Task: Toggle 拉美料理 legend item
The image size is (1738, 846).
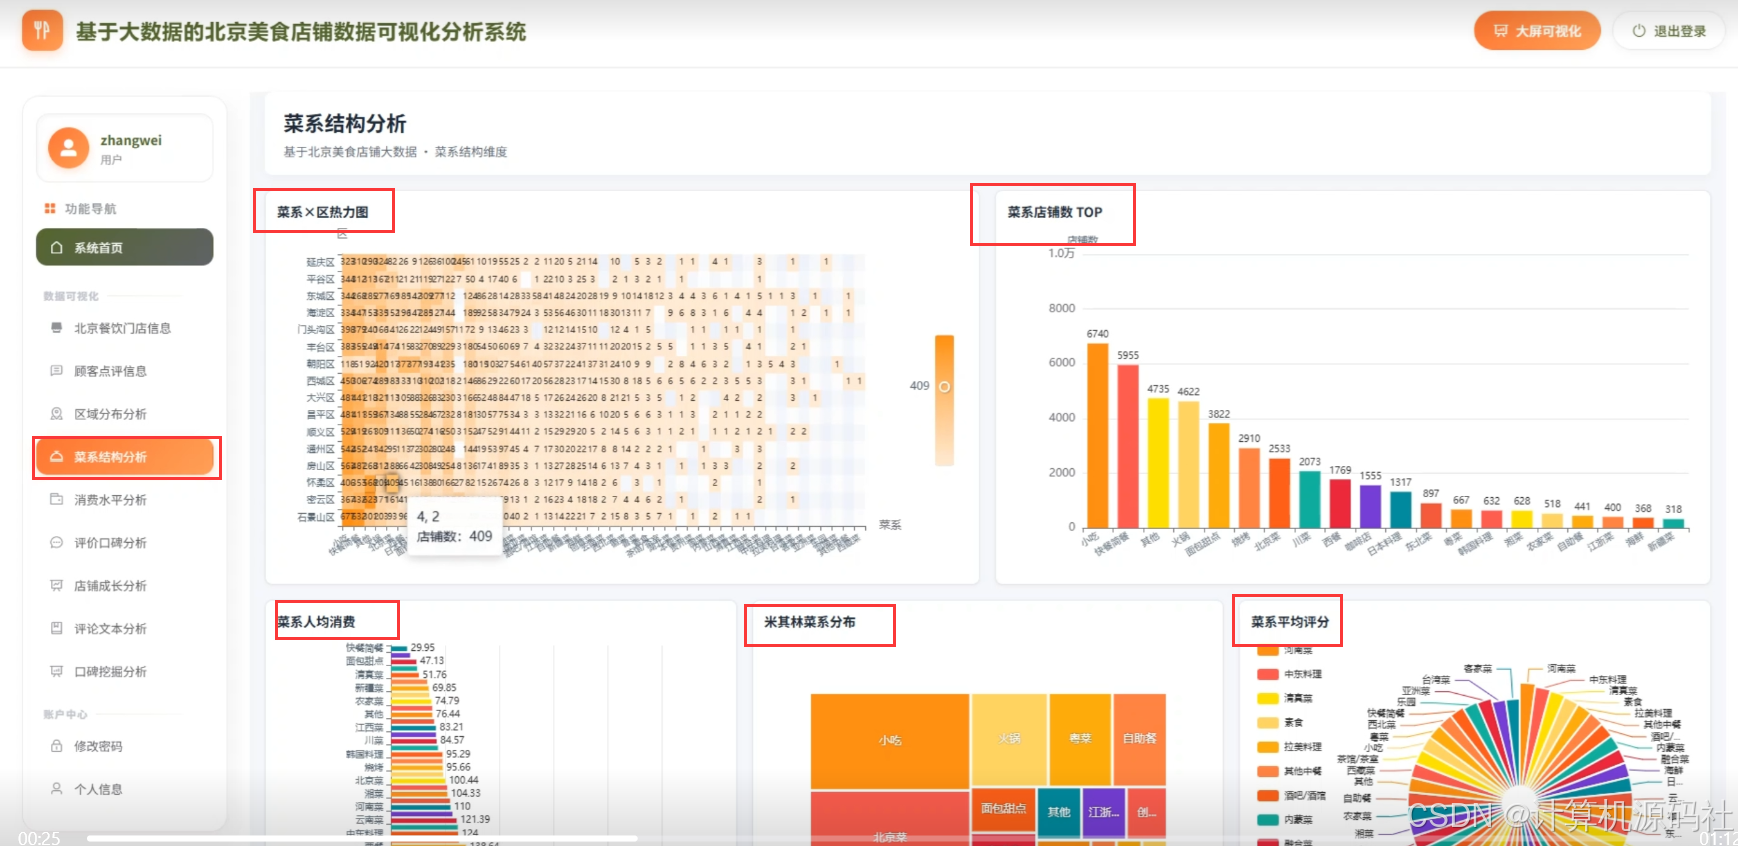Action: click(1290, 747)
